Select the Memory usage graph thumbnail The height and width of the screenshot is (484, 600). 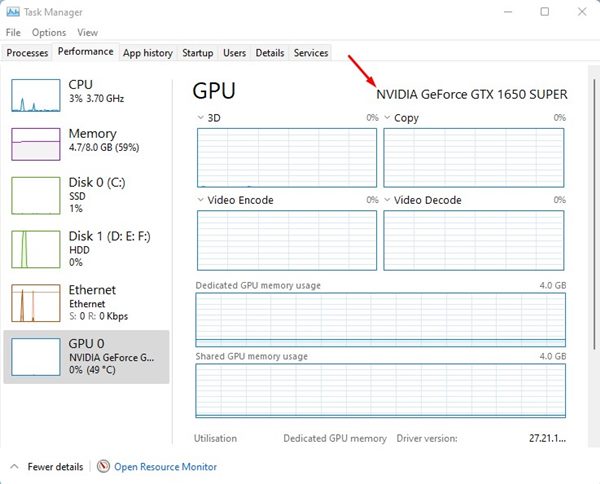(36, 143)
